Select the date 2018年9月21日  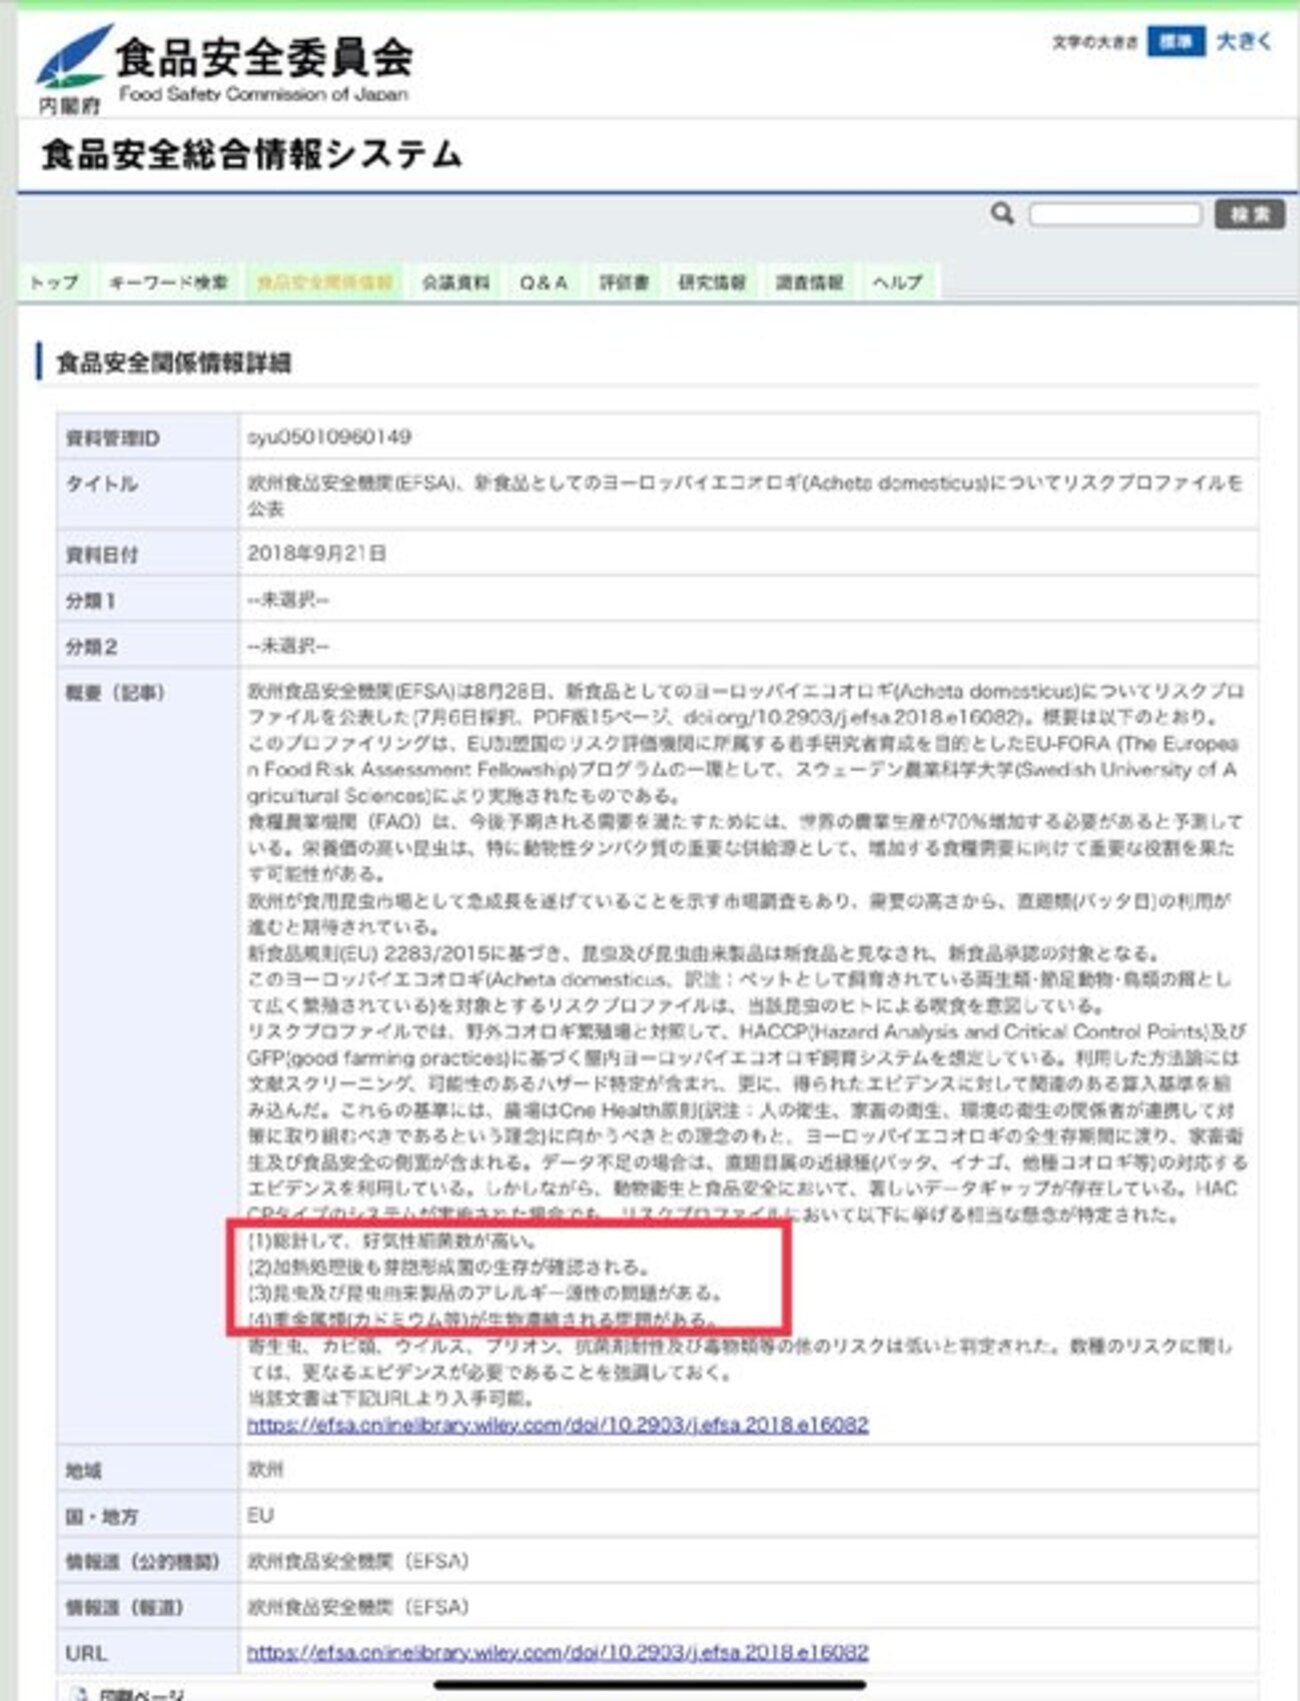point(317,553)
